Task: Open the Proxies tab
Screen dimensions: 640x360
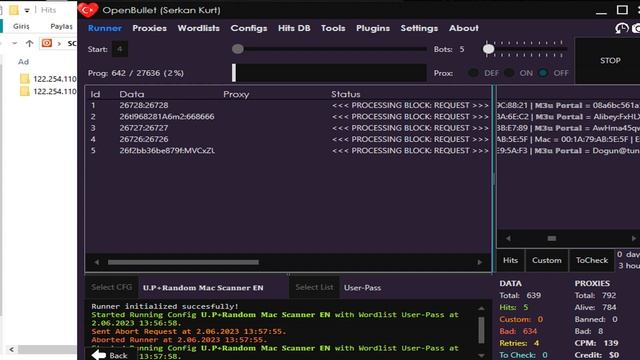Action: 149,28
